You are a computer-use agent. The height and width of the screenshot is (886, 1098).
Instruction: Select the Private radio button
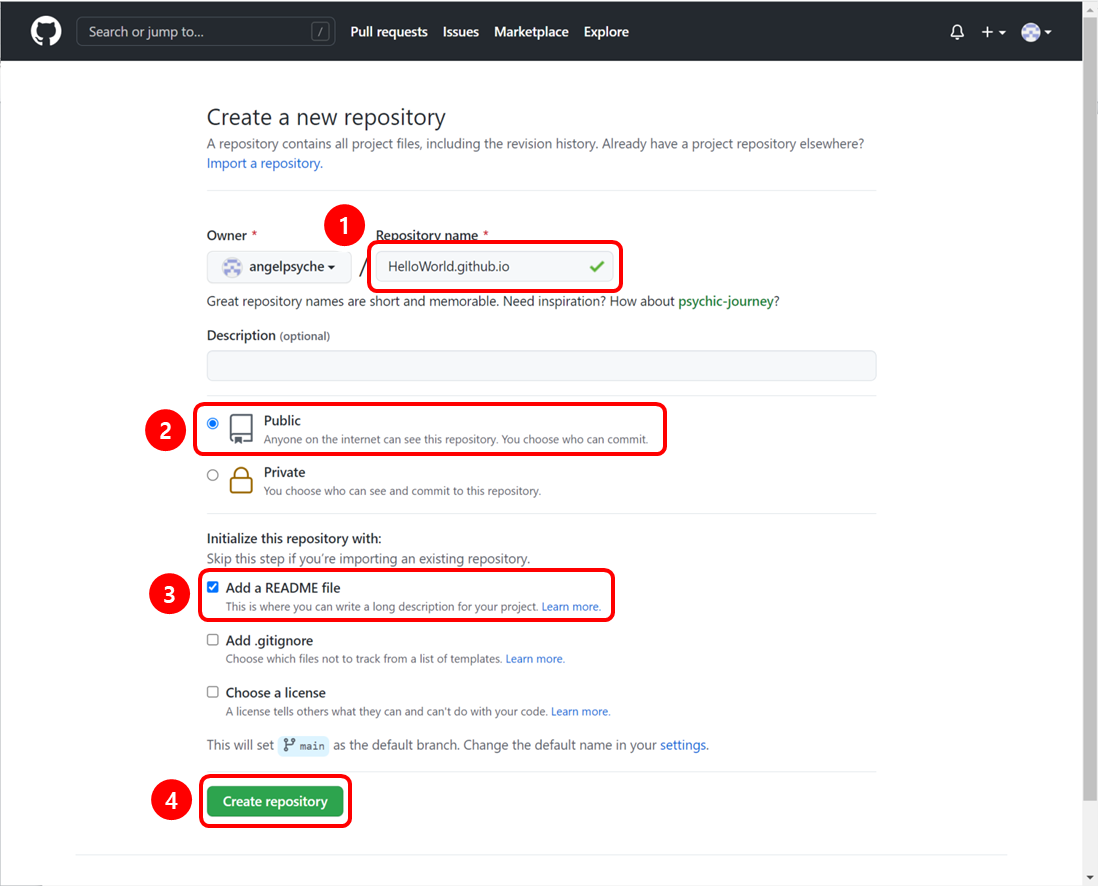click(x=213, y=475)
